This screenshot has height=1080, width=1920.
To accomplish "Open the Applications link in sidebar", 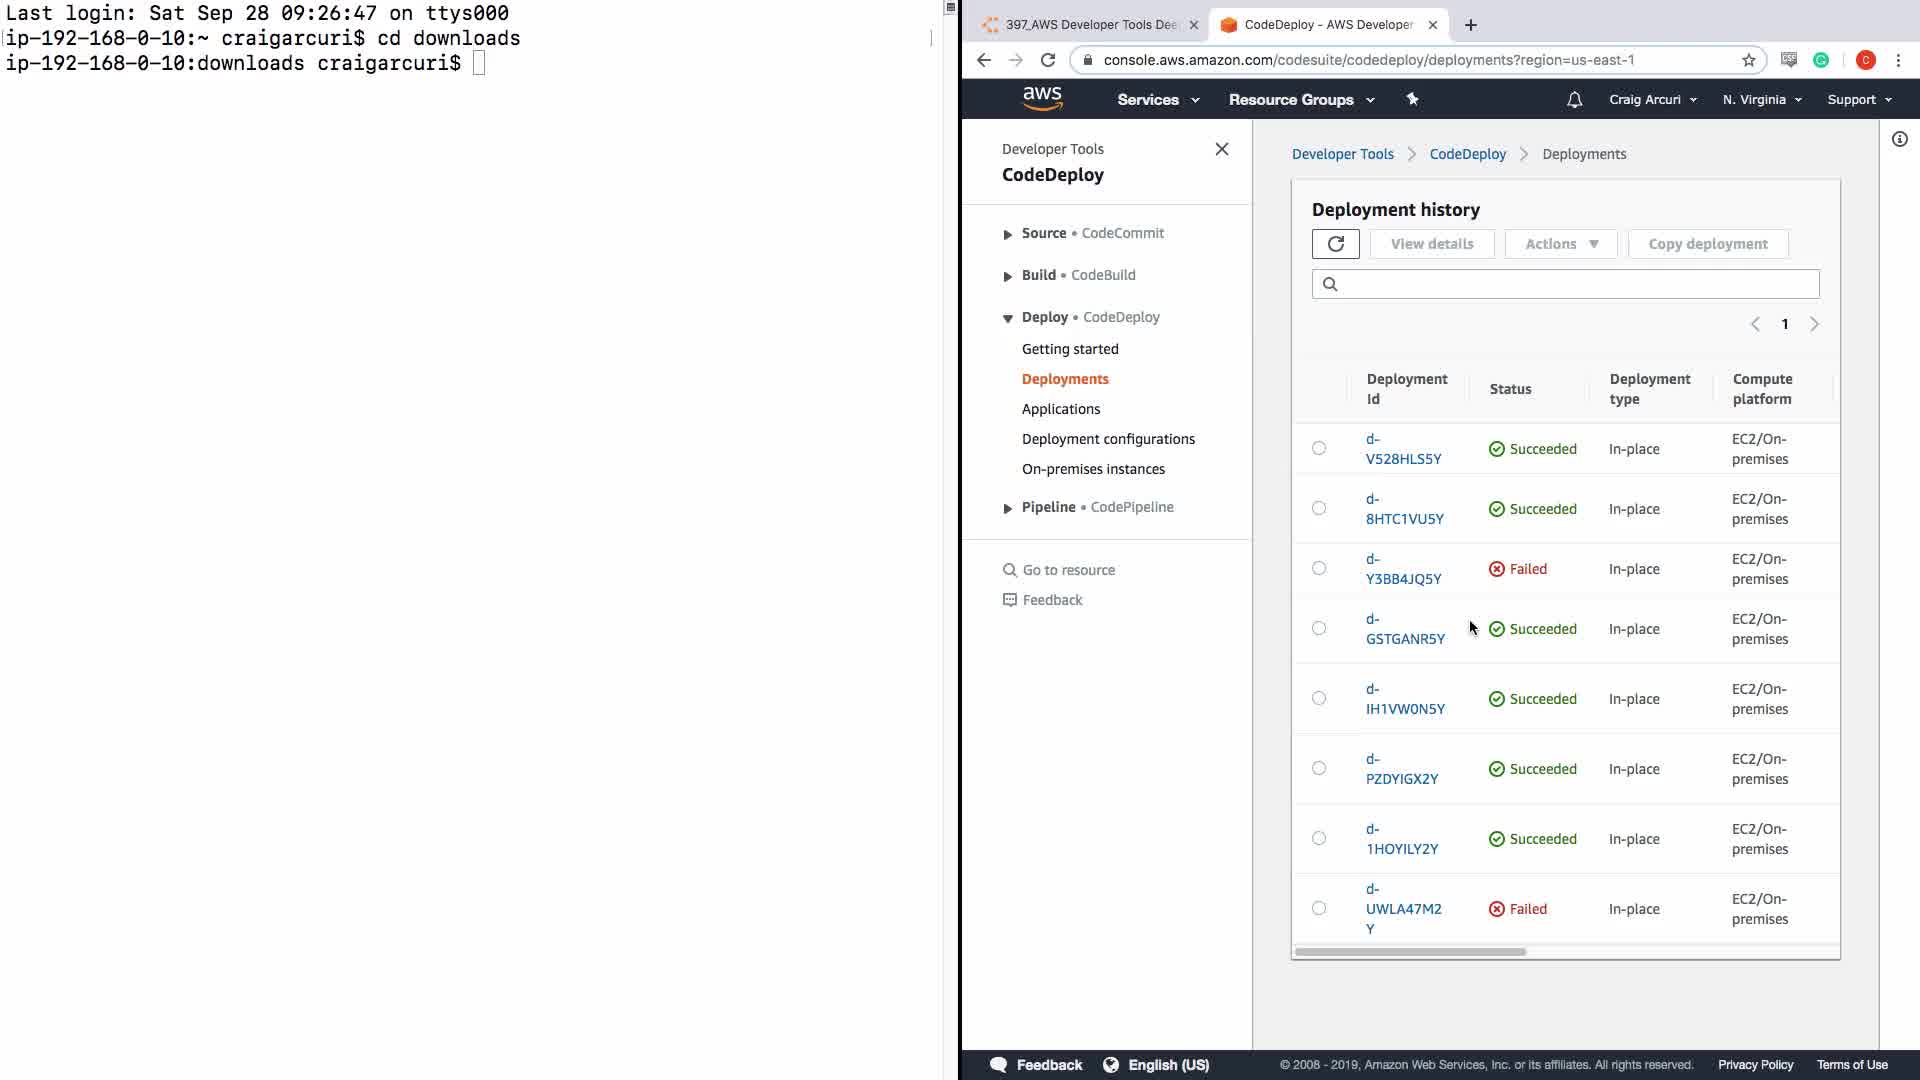I will [1060, 409].
